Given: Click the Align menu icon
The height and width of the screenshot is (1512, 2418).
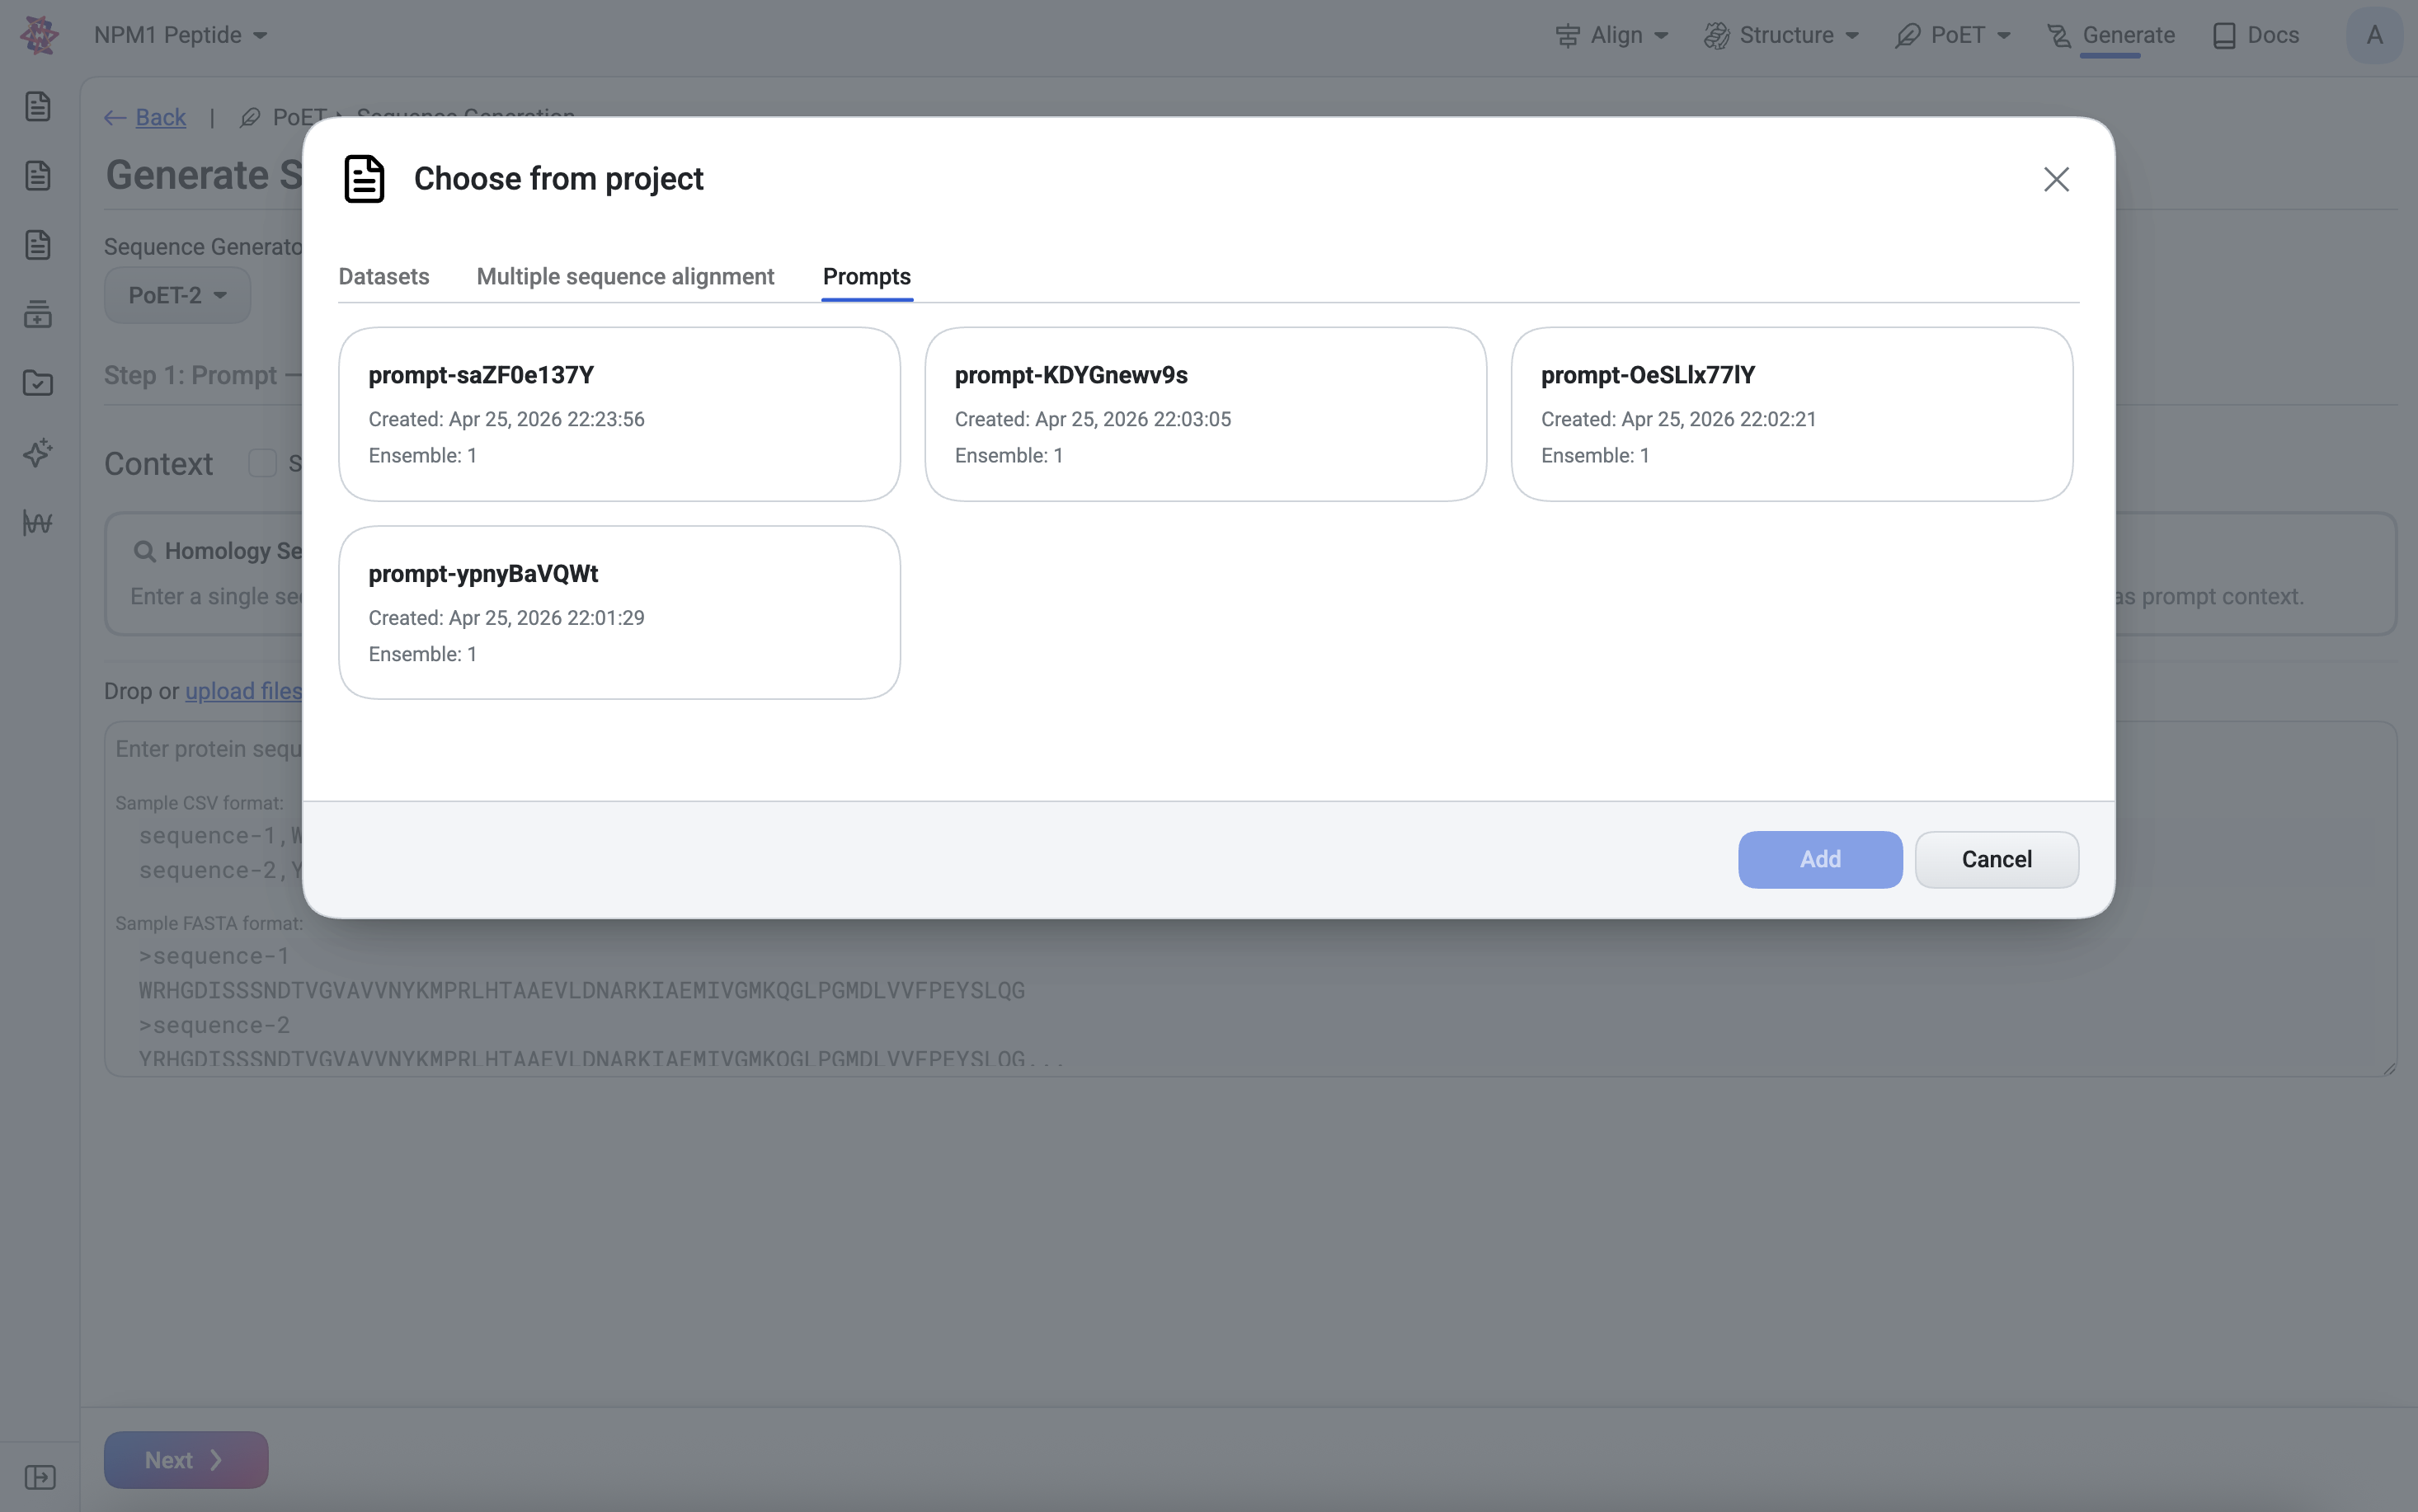Looking at the screenshot, I should click(x=1567, y=36).
